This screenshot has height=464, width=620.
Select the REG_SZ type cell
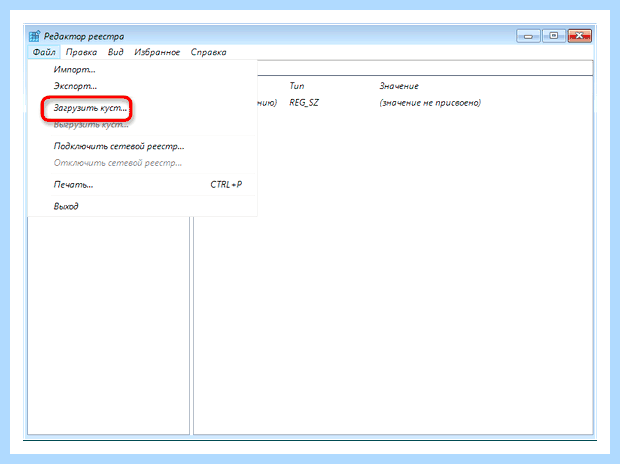[304, 103]
